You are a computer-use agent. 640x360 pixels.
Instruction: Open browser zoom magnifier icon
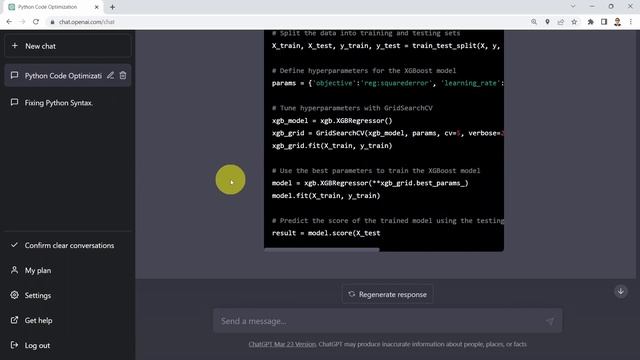pyautogui.click(x=534, y=22)
